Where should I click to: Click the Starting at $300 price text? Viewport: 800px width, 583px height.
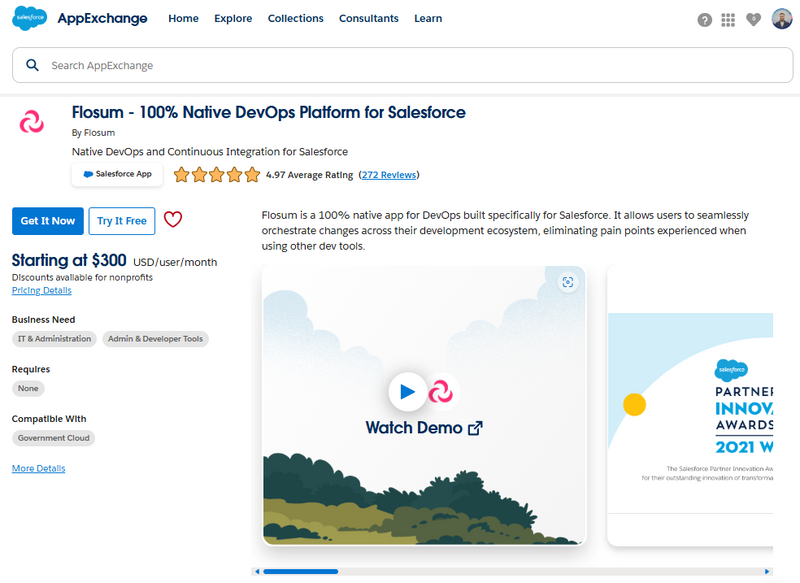pos(69,261)
